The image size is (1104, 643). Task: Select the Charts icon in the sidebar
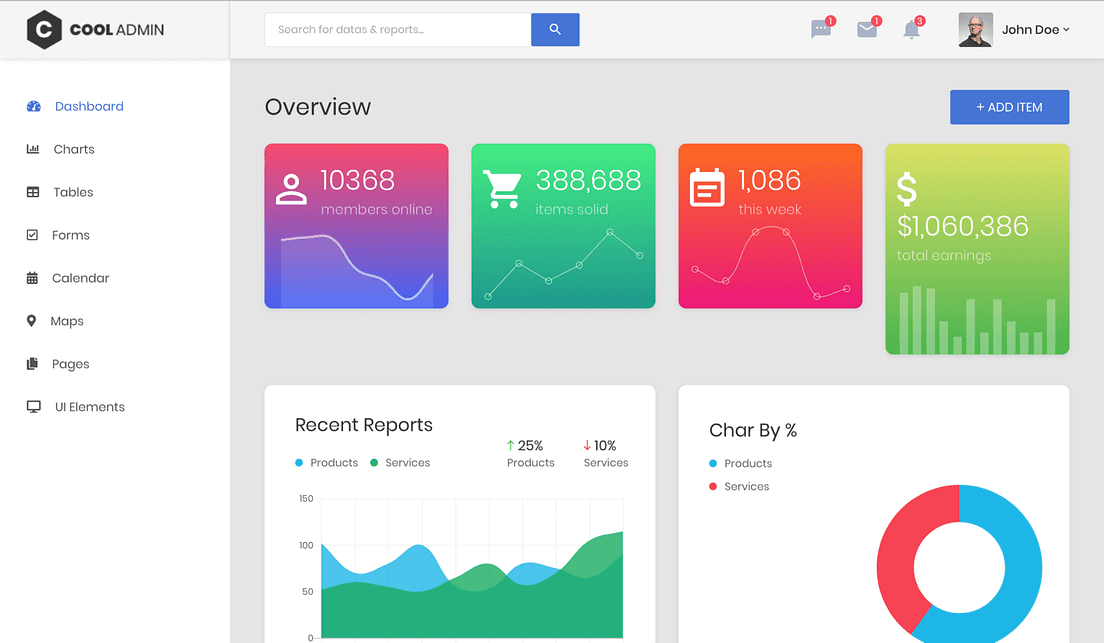pyautogui.click(x=34, y=149)
